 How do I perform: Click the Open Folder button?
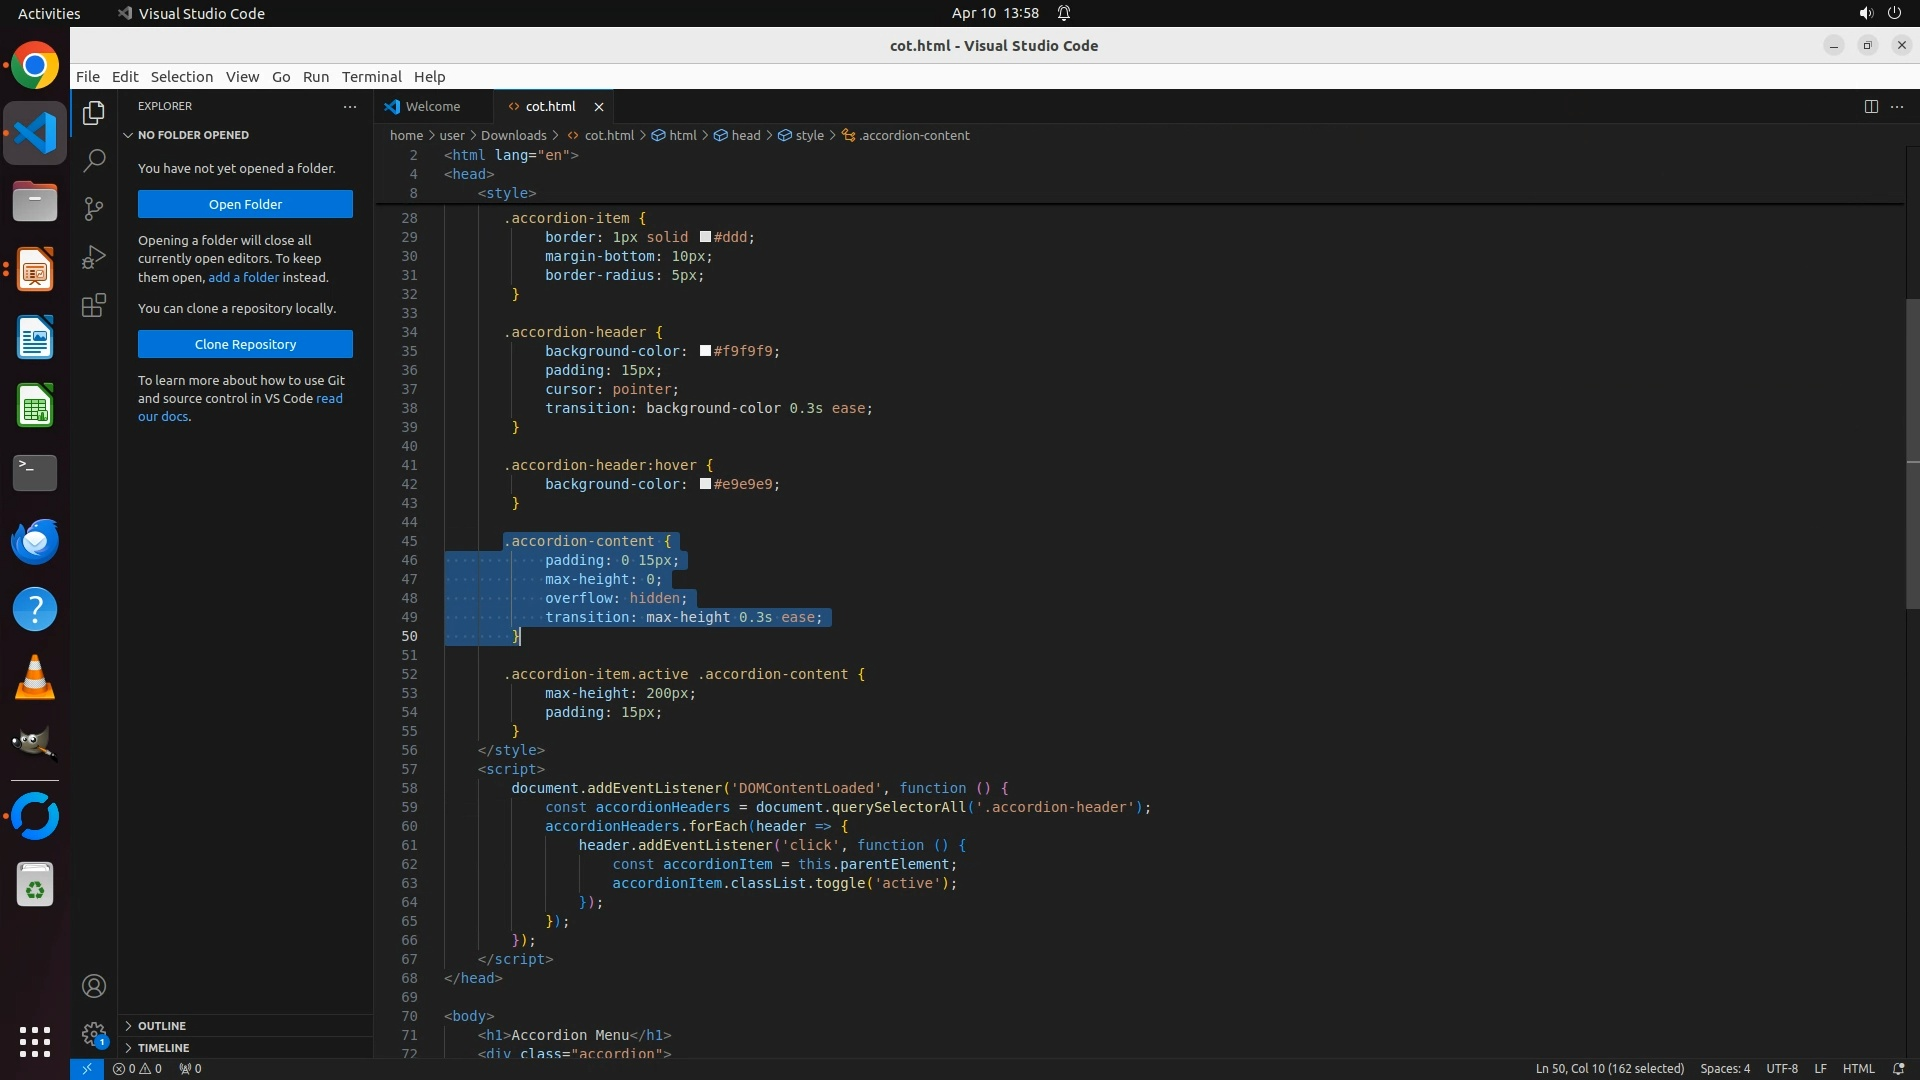point(245,204)
